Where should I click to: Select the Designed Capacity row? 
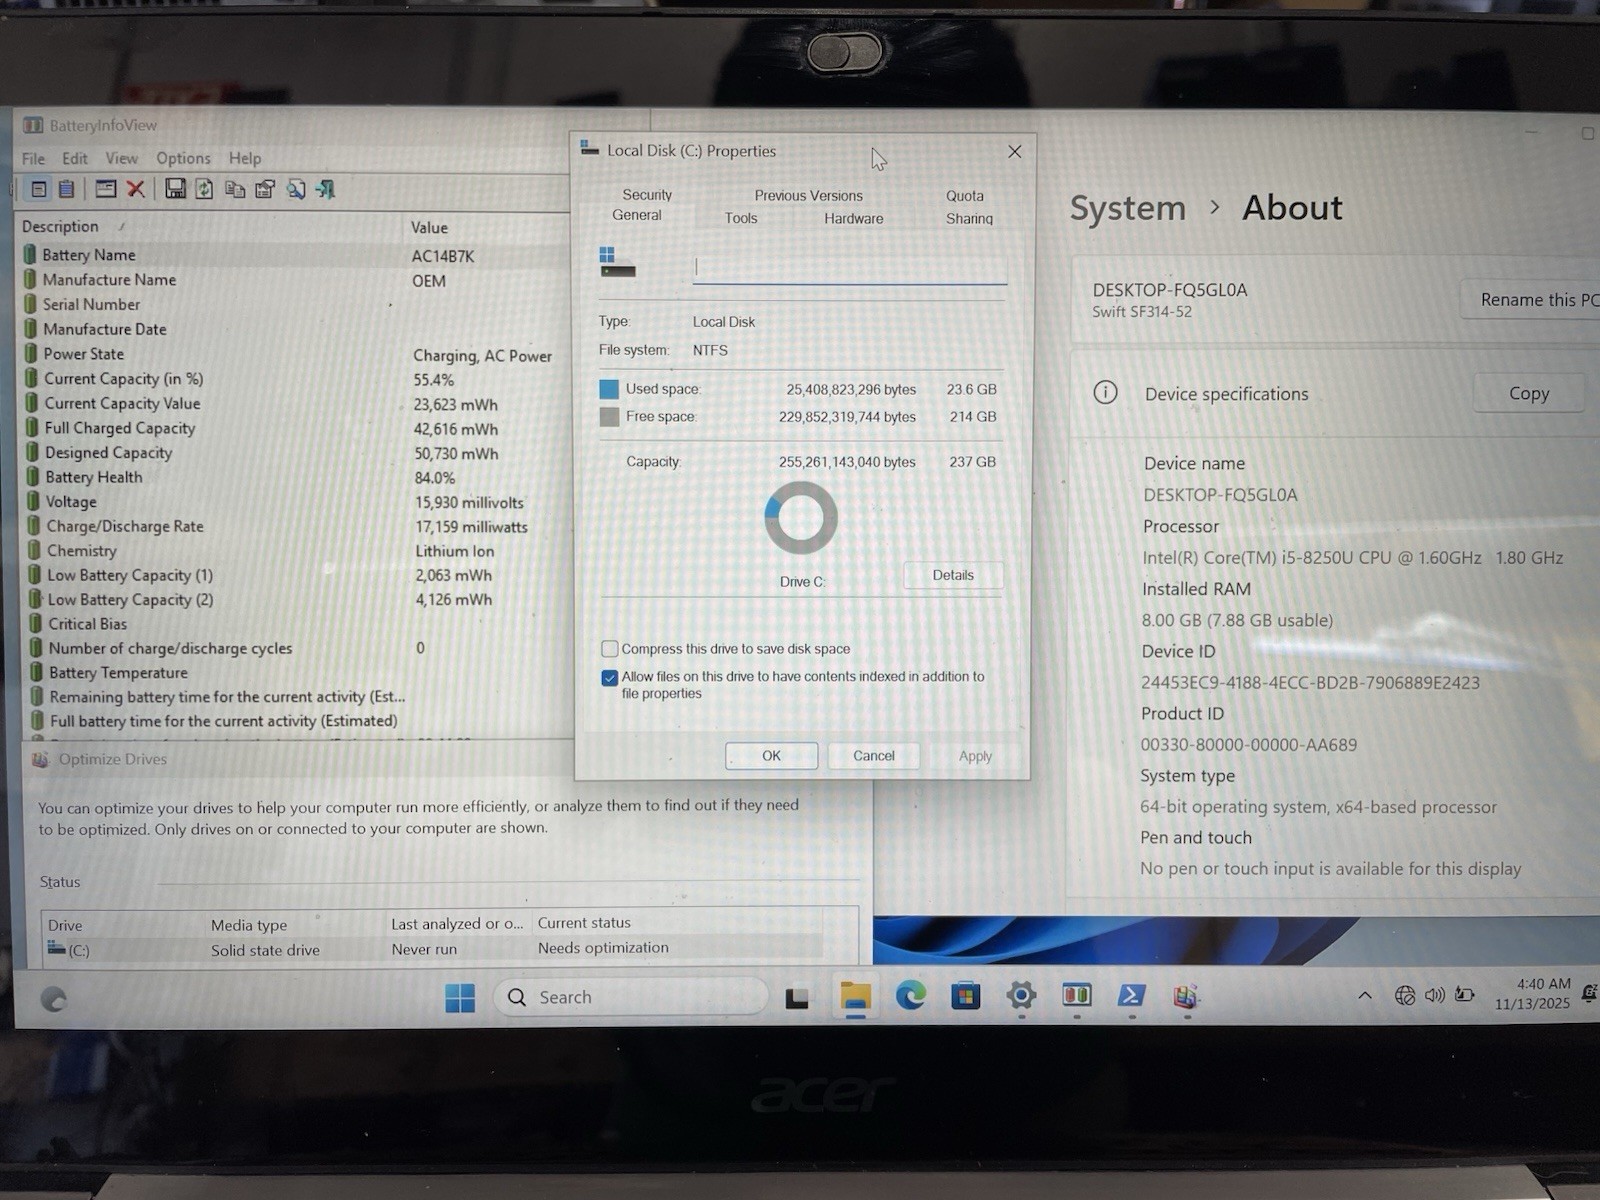pos(295,453)
